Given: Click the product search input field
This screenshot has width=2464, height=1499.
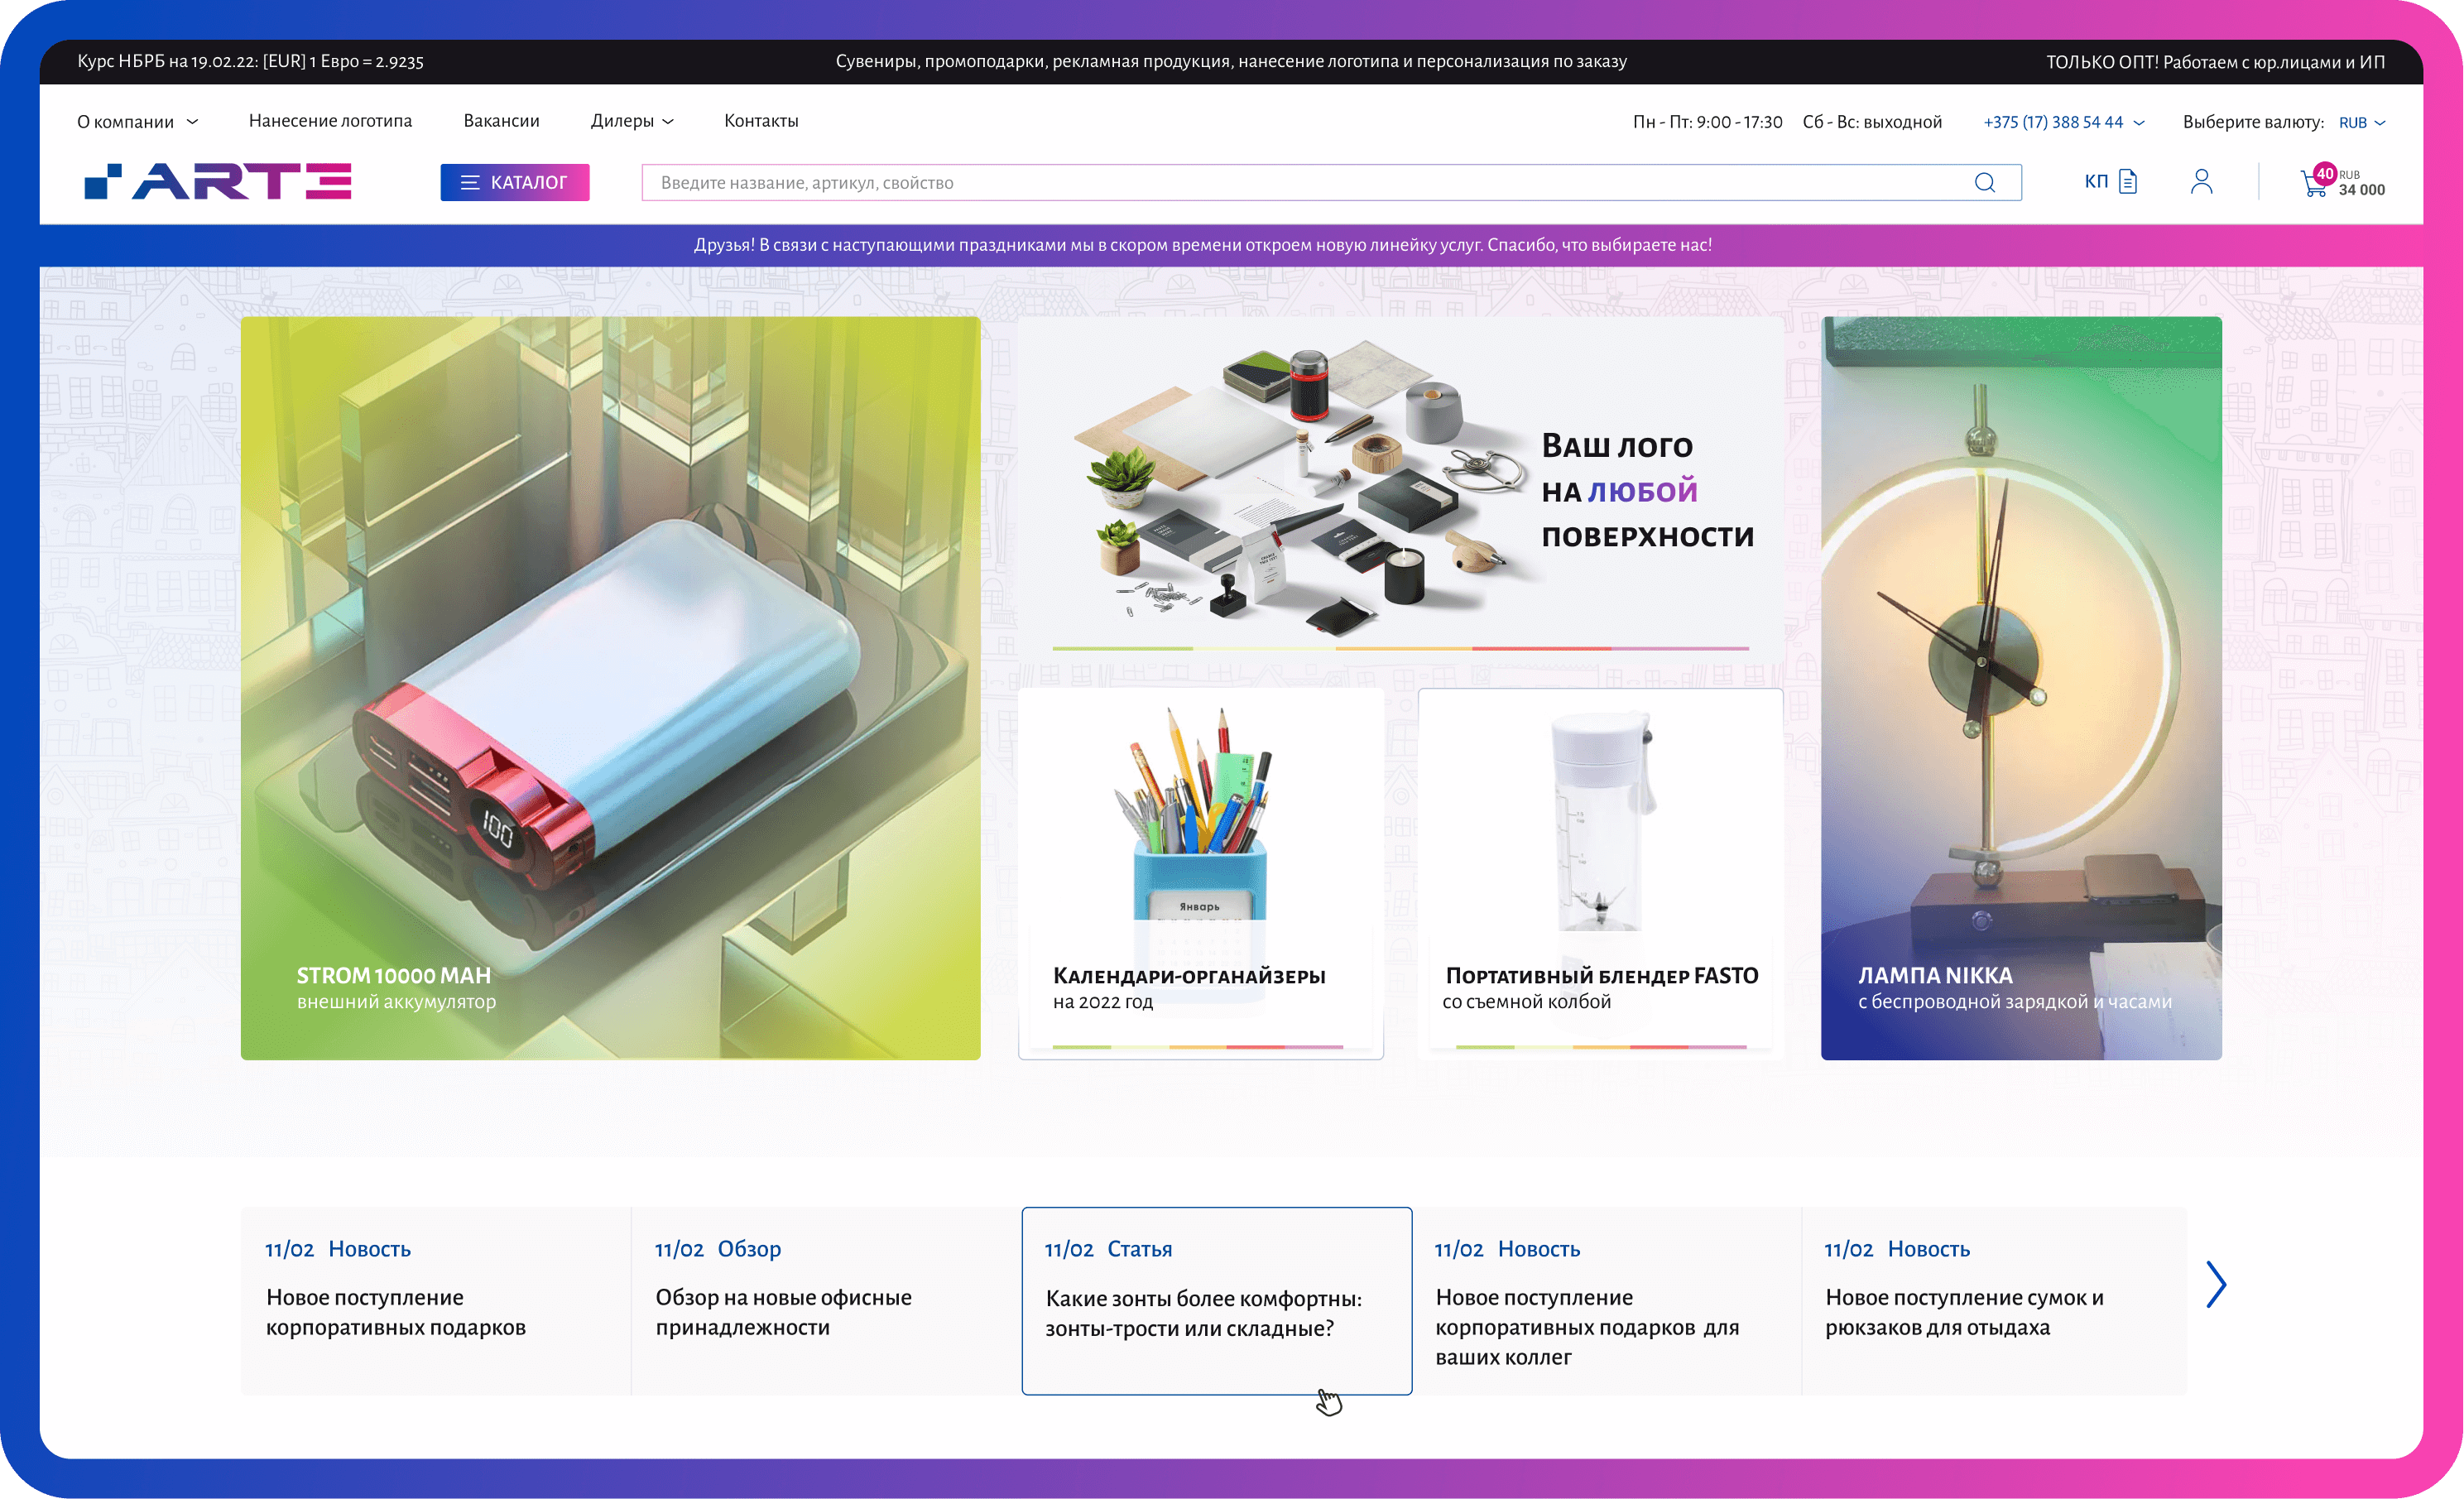Looking at the screenshot, I should click(1300, 183).
